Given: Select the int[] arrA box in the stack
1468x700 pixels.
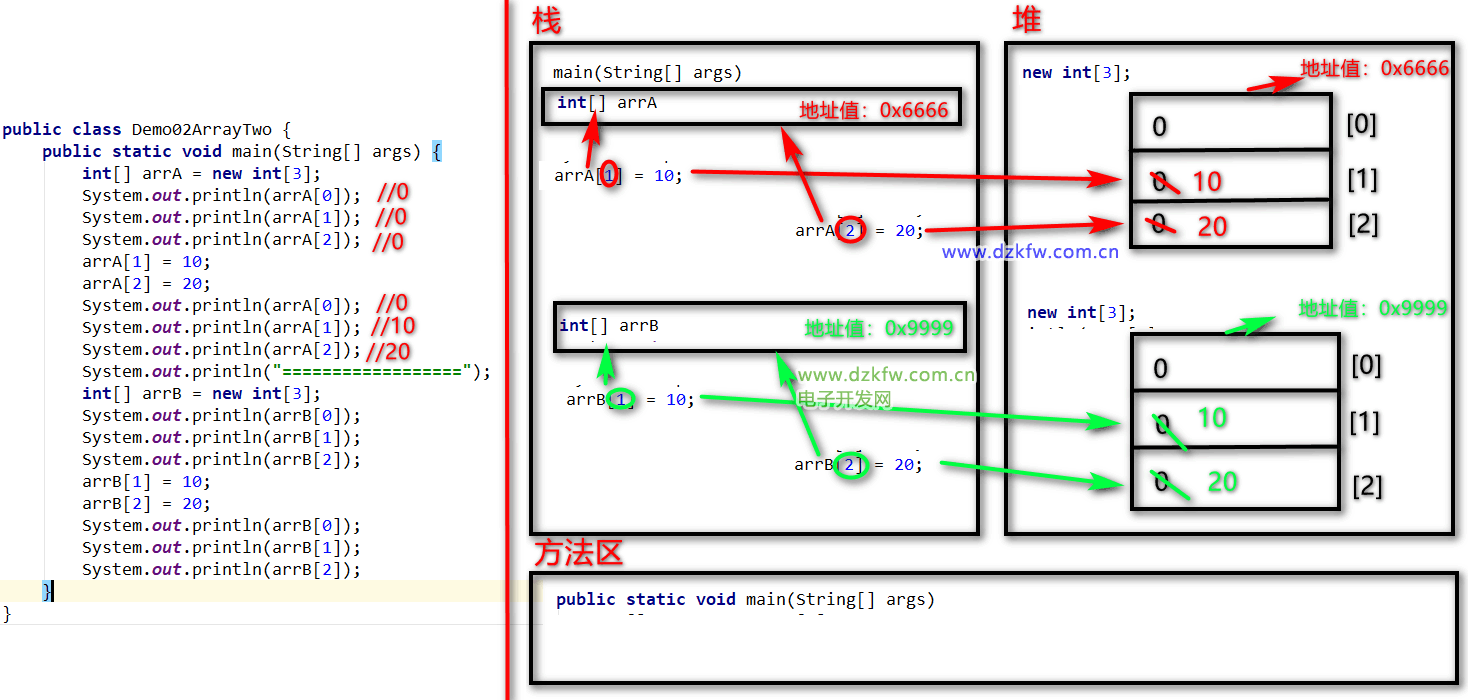Looking at the screenshot, I should [750, 106].
